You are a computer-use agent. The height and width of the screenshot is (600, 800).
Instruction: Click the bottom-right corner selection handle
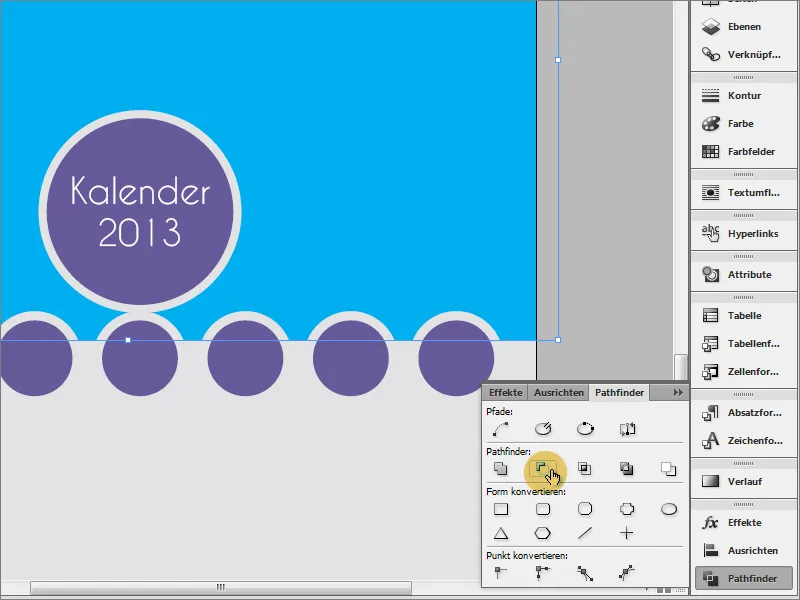click(x=558, y=340)
